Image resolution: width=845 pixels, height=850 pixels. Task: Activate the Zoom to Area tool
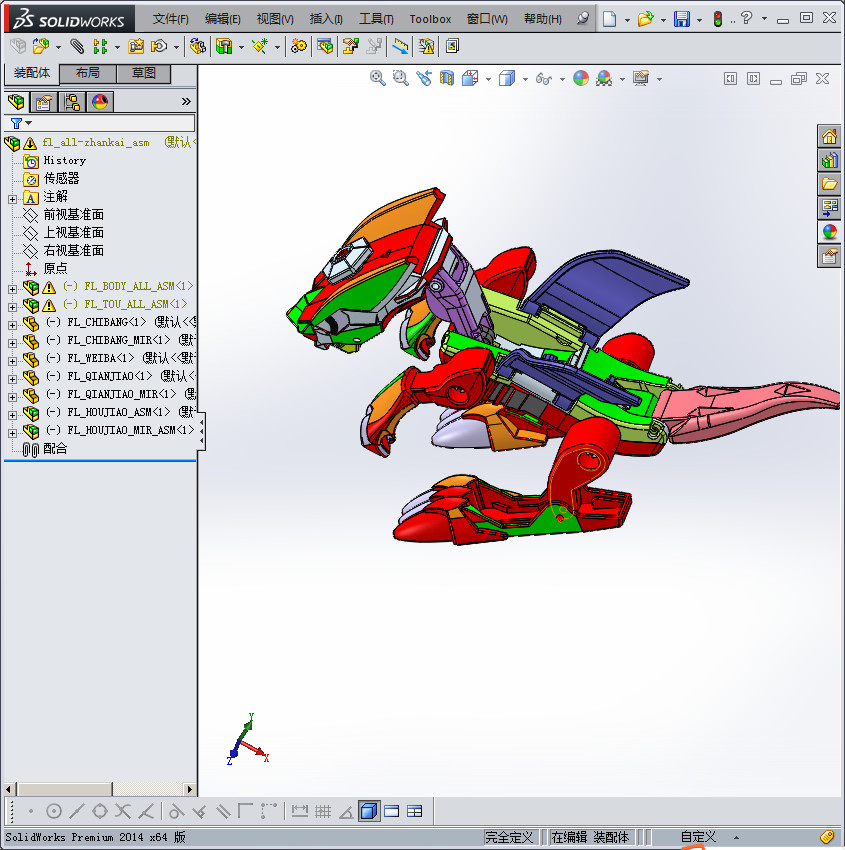[399, 79]
